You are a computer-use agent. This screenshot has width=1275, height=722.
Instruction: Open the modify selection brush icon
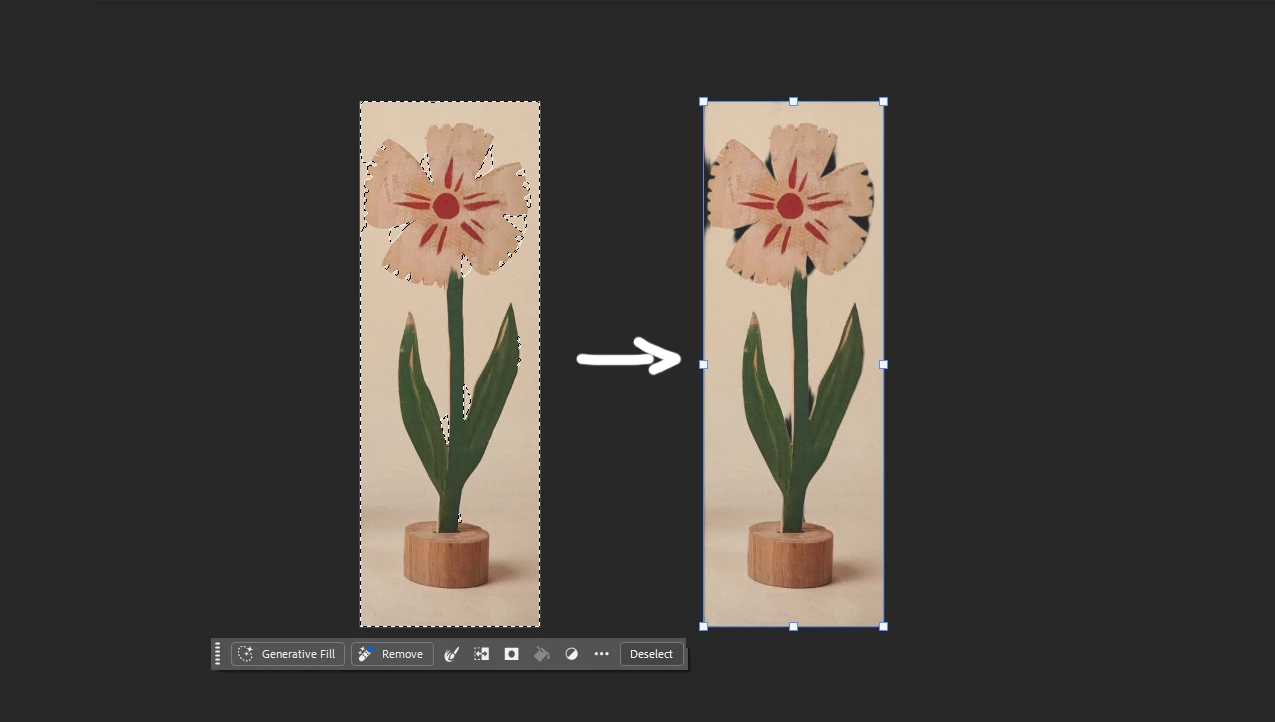click(x=451, y=654)
